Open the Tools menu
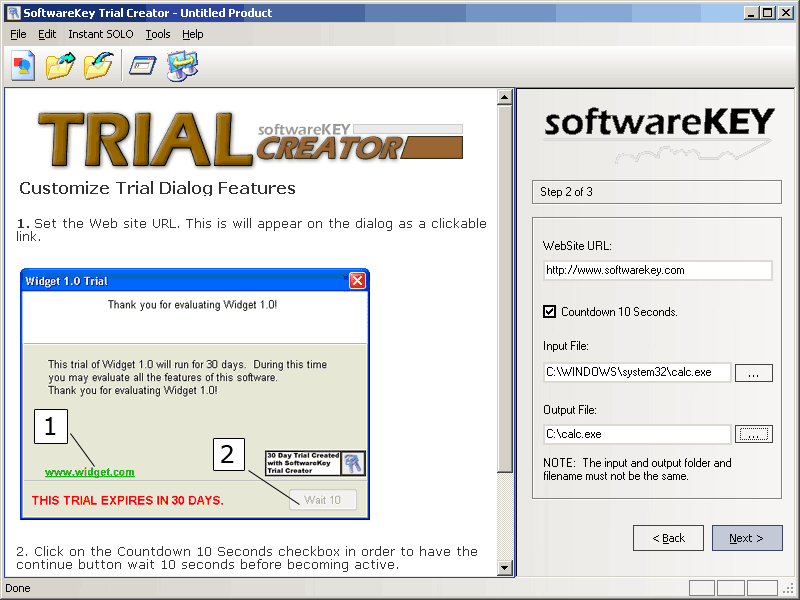The height and width of the screenshot is (600, 800). tap(158, 34)
